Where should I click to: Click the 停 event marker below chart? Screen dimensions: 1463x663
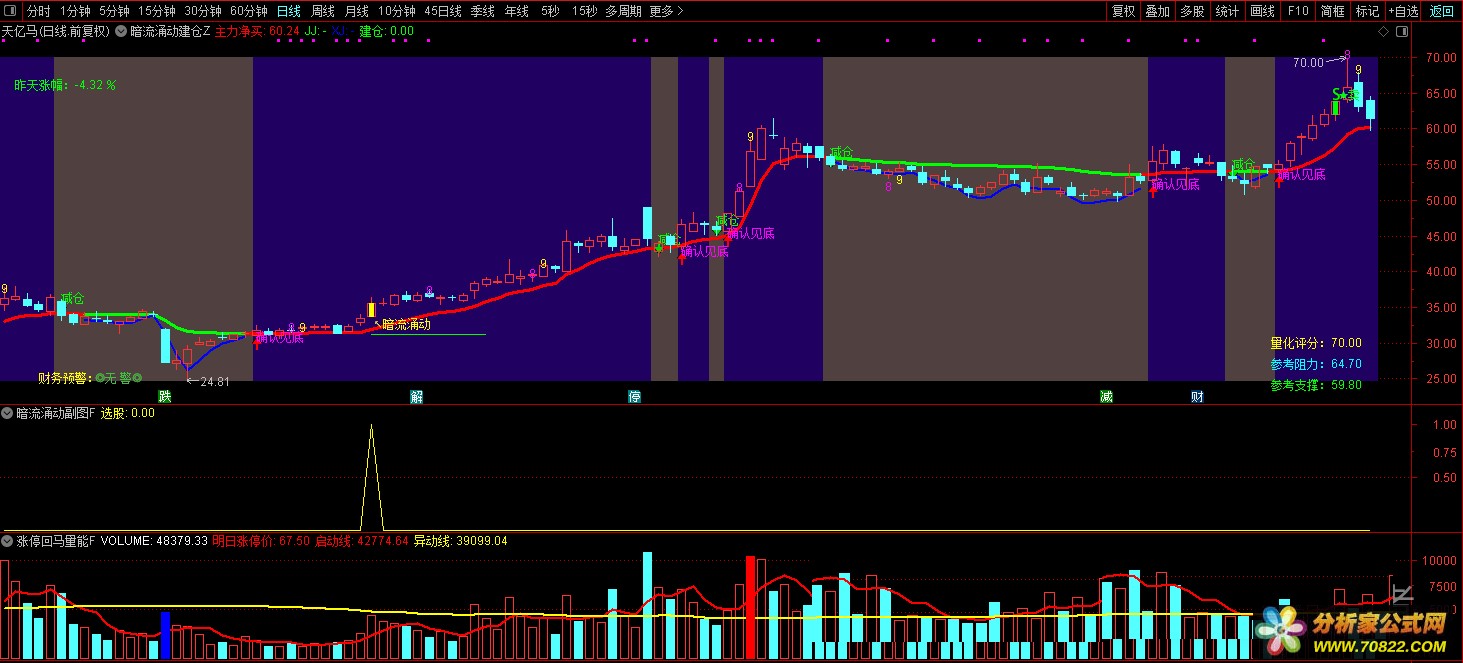[x=634, y=396]
